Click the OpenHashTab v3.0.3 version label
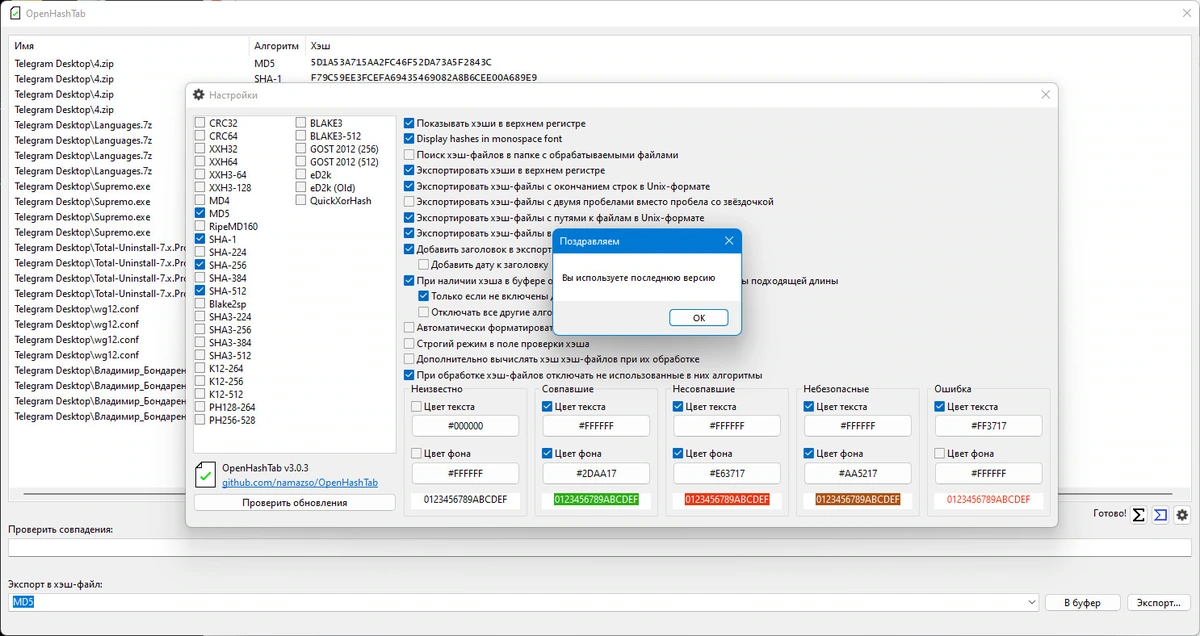This screenshot has width=1200, height=636. pyautogui.click(x=265, y=467)
